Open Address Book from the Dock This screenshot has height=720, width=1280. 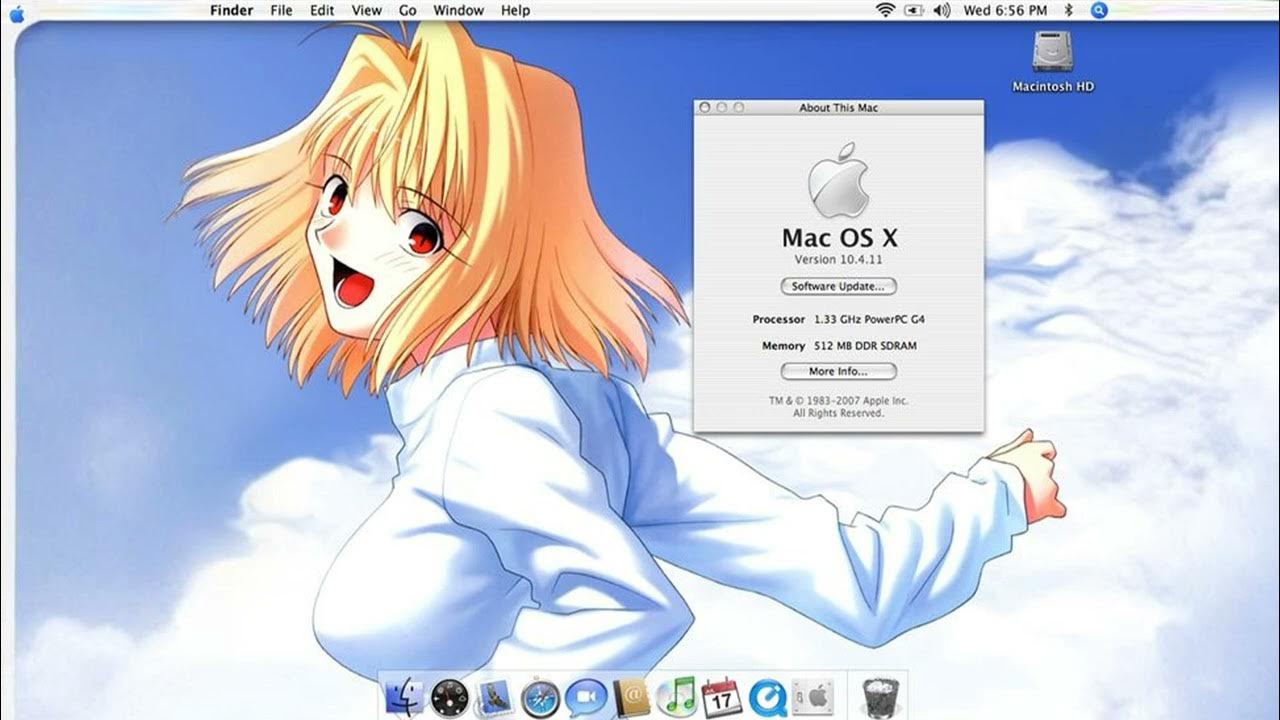(x=632, y=697)
